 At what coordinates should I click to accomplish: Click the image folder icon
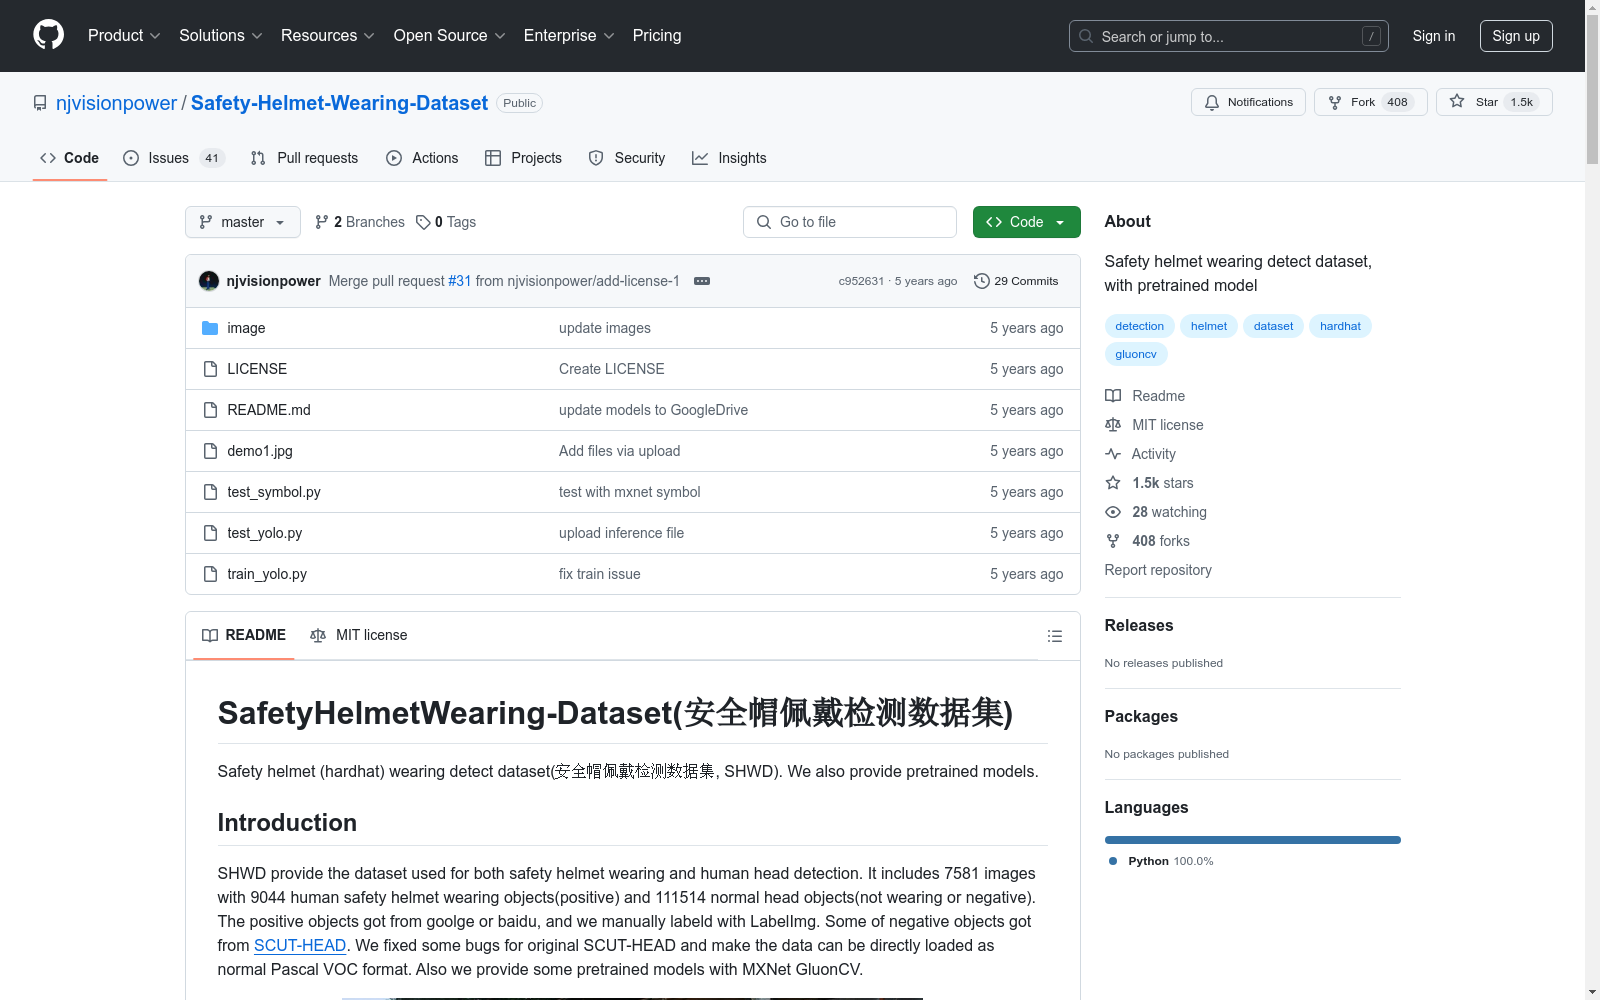tap(210, 328)
